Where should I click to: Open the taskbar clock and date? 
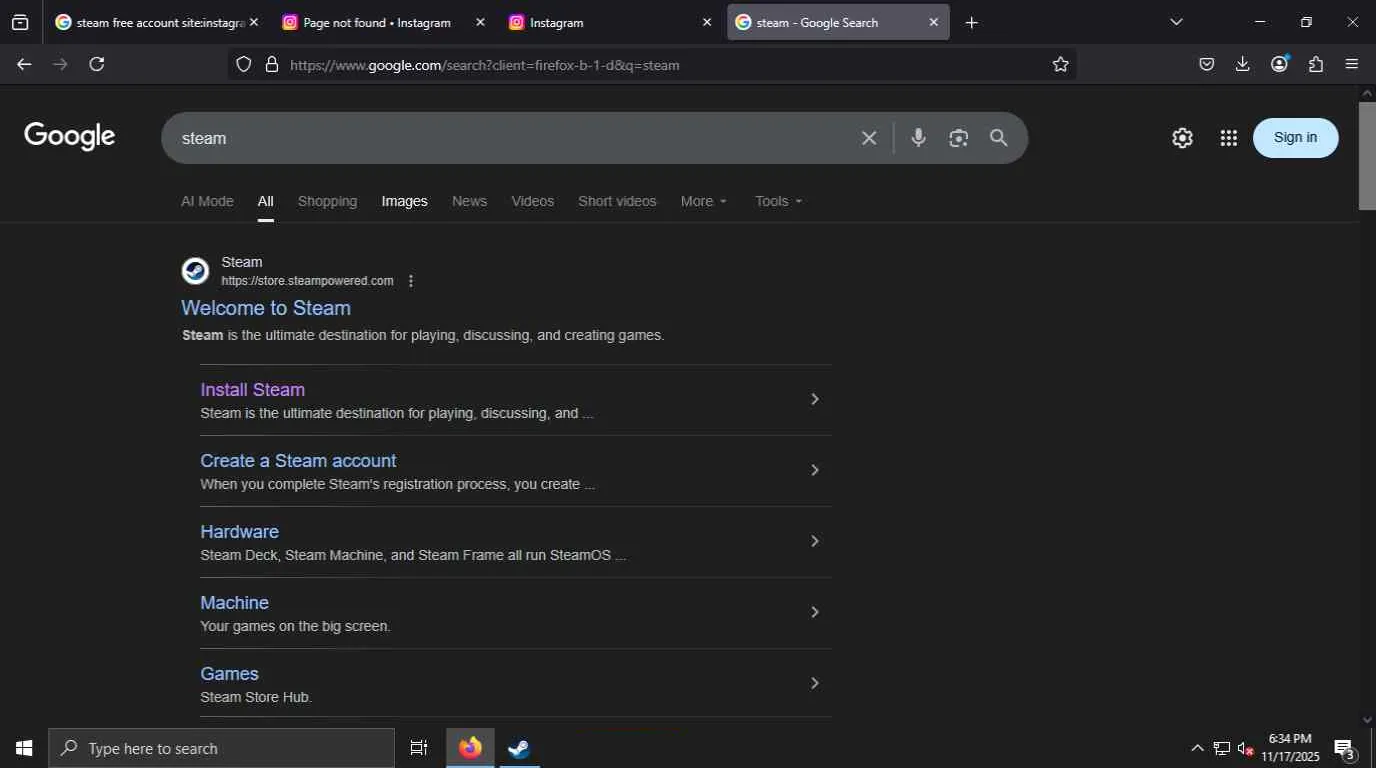click(x=1290, y=748)
